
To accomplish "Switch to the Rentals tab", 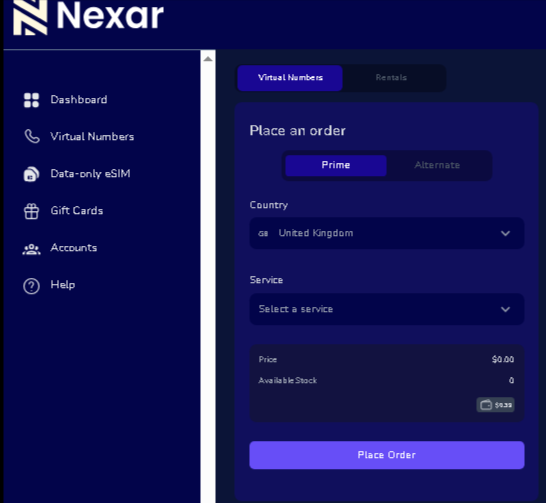I will (x=391, y=78).
